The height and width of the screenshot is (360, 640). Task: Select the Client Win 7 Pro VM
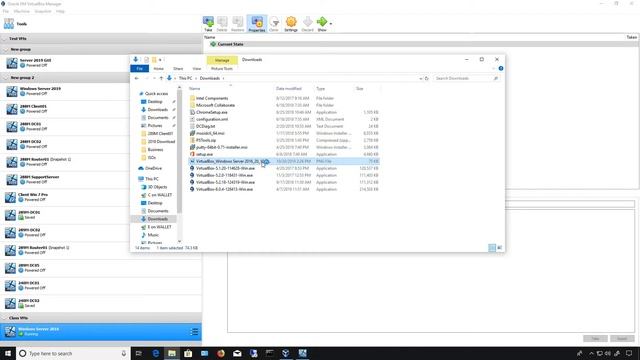pyautogui.click(x=65, y=197)
